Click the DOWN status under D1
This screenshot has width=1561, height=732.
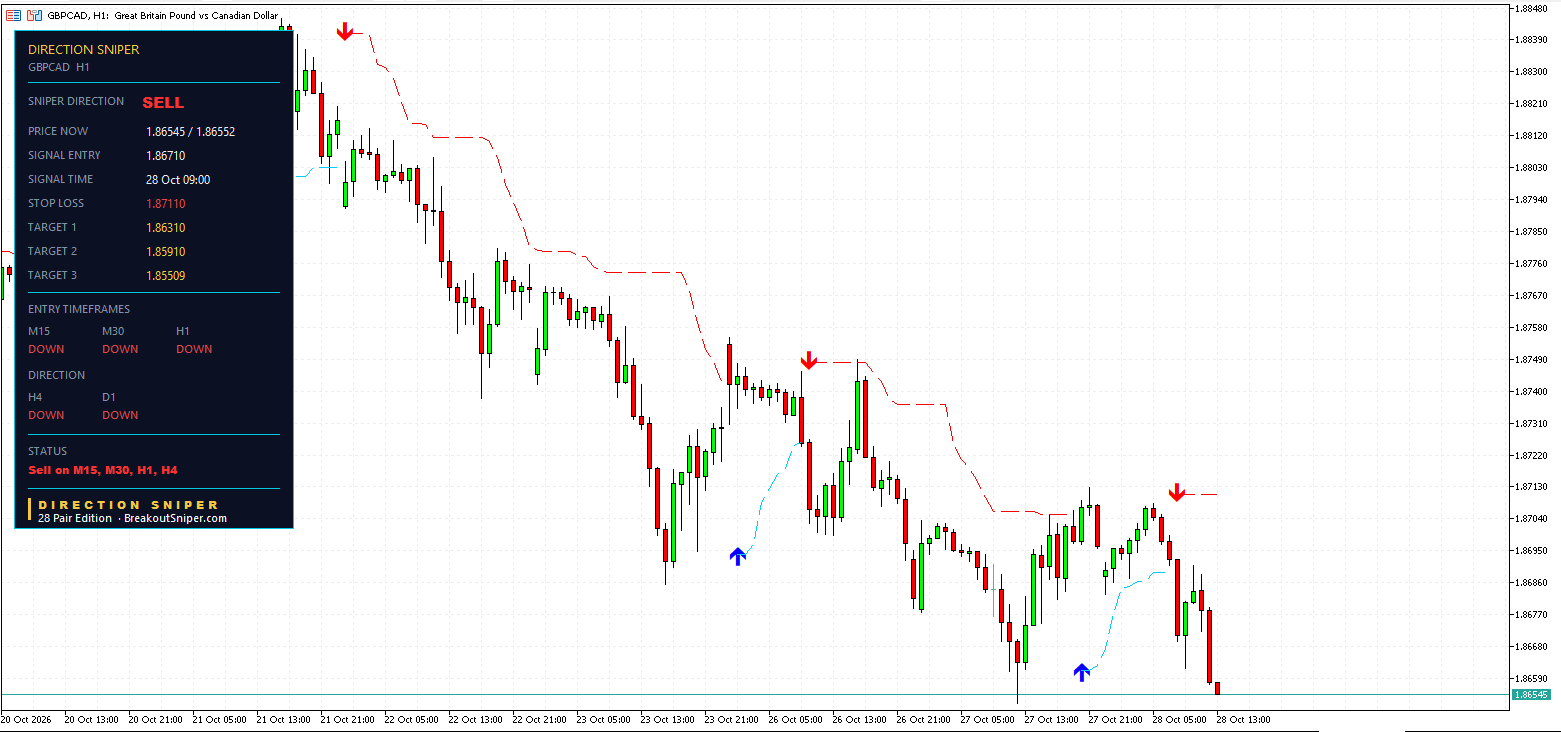click(120, 415)
